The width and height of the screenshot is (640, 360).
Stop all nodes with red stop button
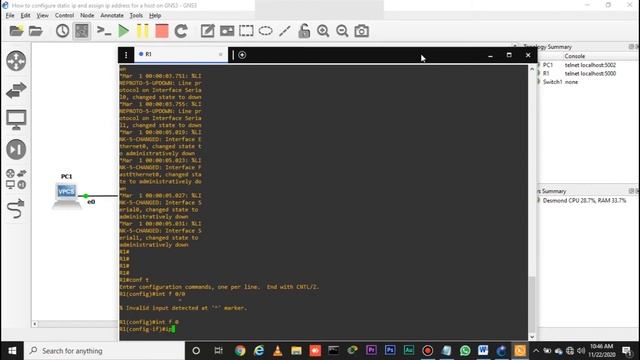pos(162,31)
